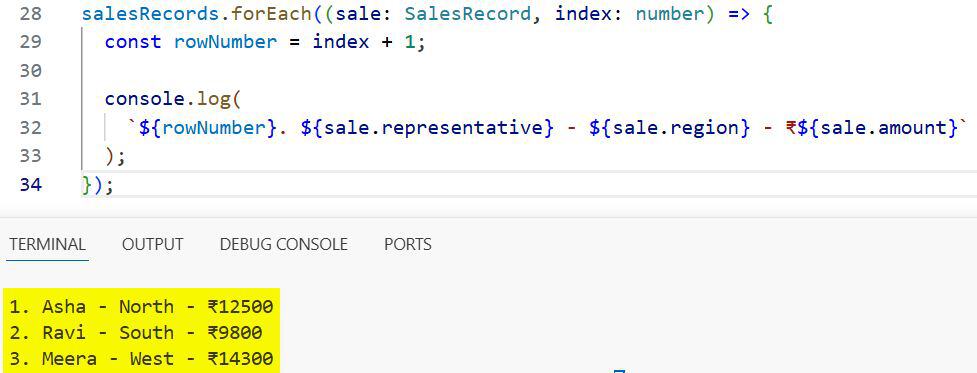Click line number 30 in the gutter
977x373 pixels.
[31, 70]
